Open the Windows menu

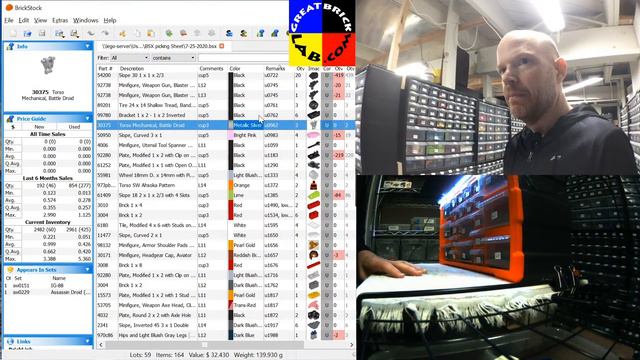coord(85,20)
